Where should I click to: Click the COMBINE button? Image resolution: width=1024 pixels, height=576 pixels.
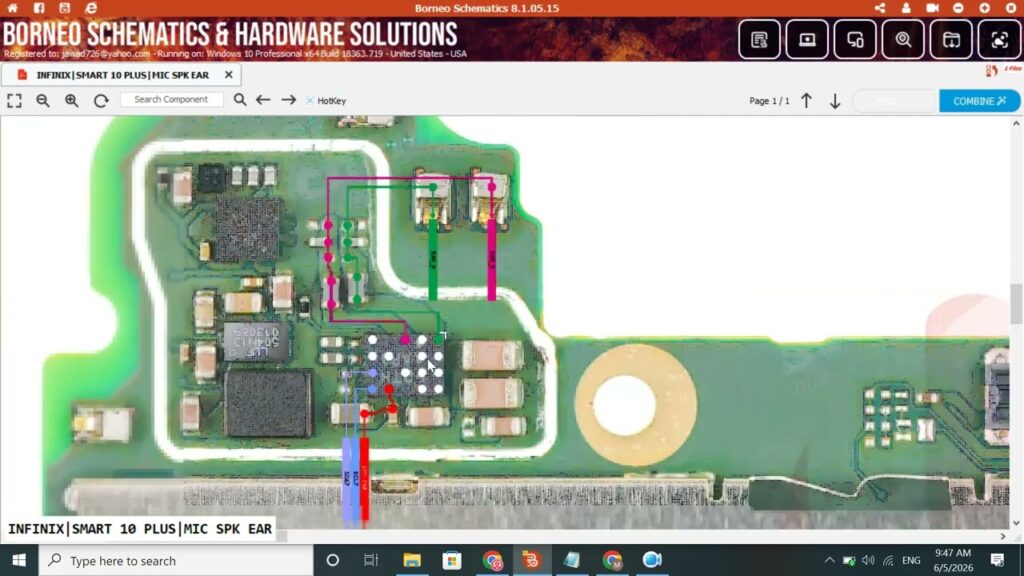point(979,101)
